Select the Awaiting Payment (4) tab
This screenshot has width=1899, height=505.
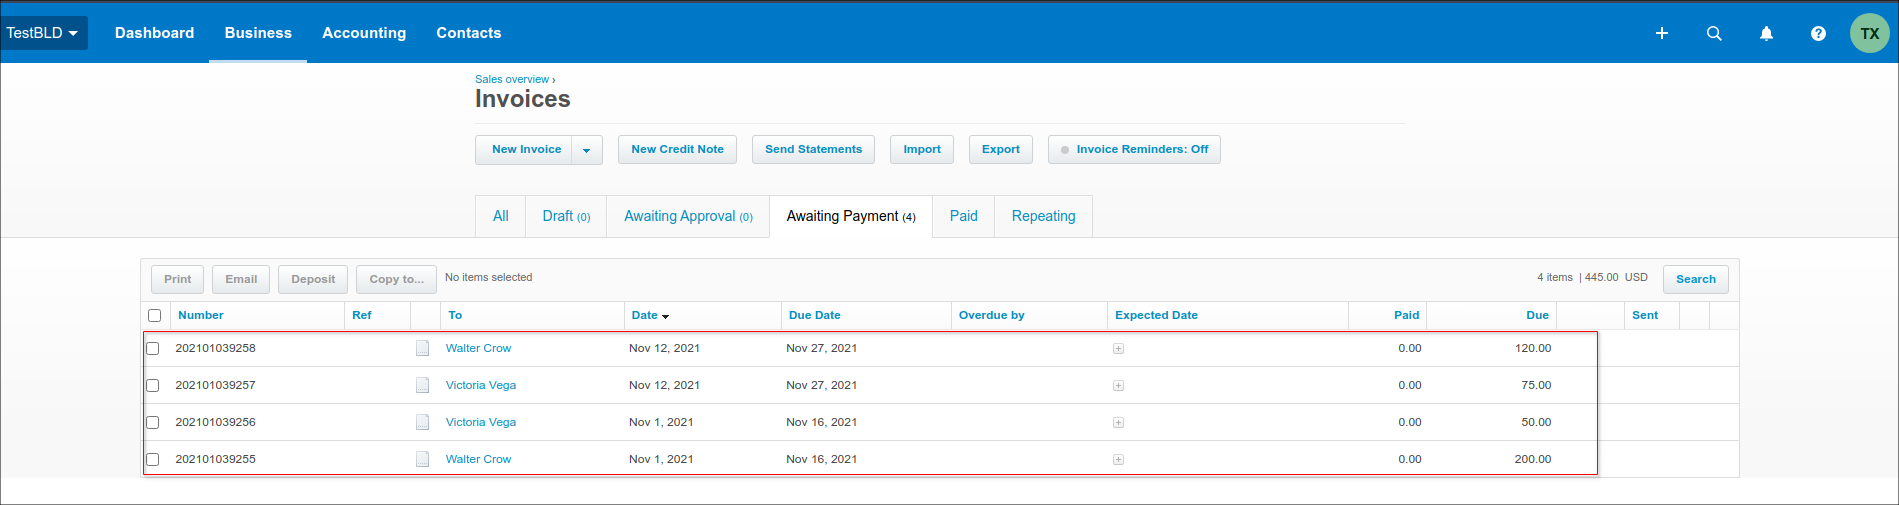pyautogui.click(x=851, y=216)
